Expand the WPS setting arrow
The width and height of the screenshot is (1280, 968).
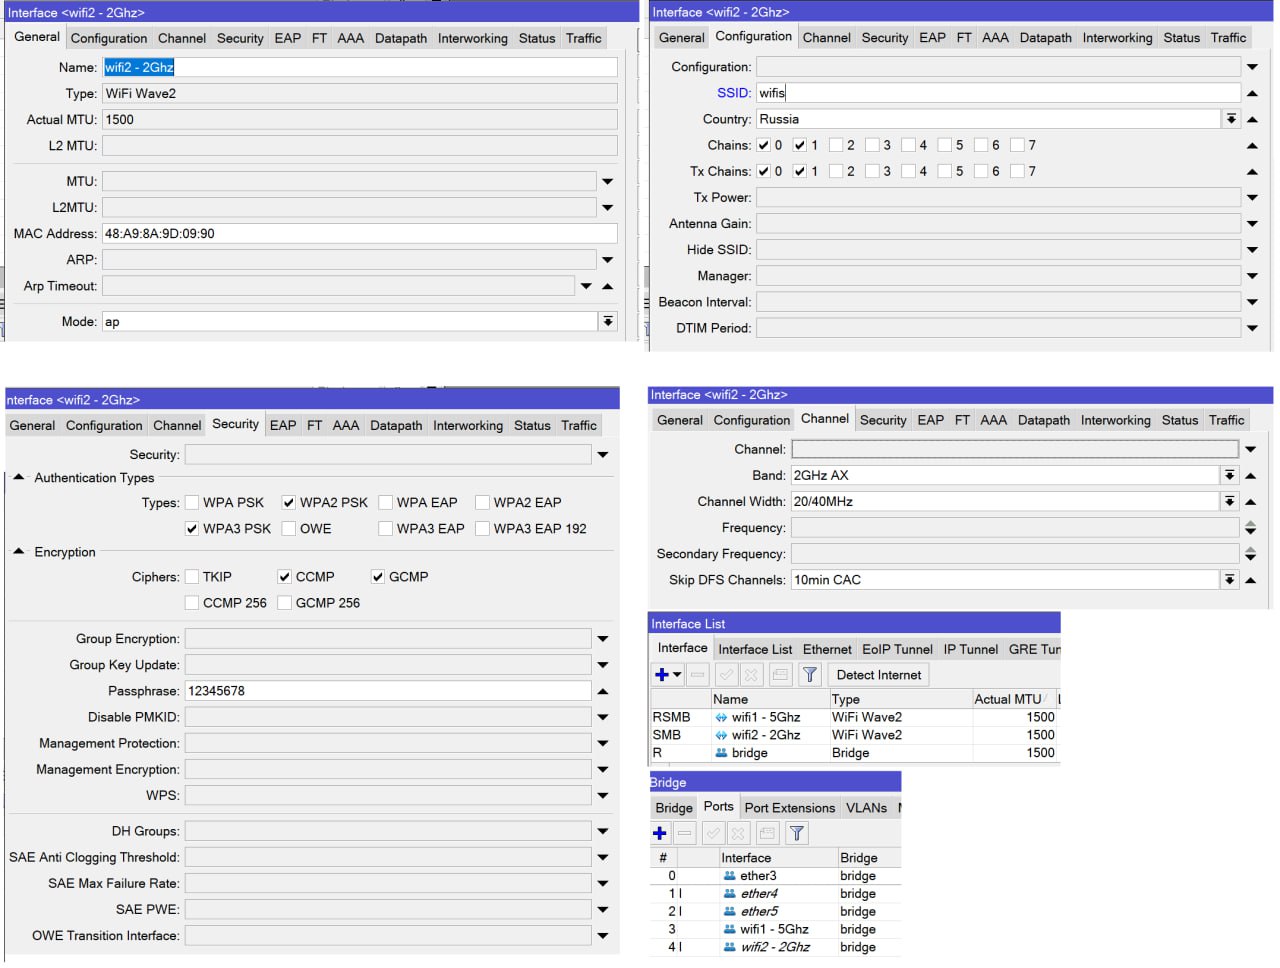[603, 796]
